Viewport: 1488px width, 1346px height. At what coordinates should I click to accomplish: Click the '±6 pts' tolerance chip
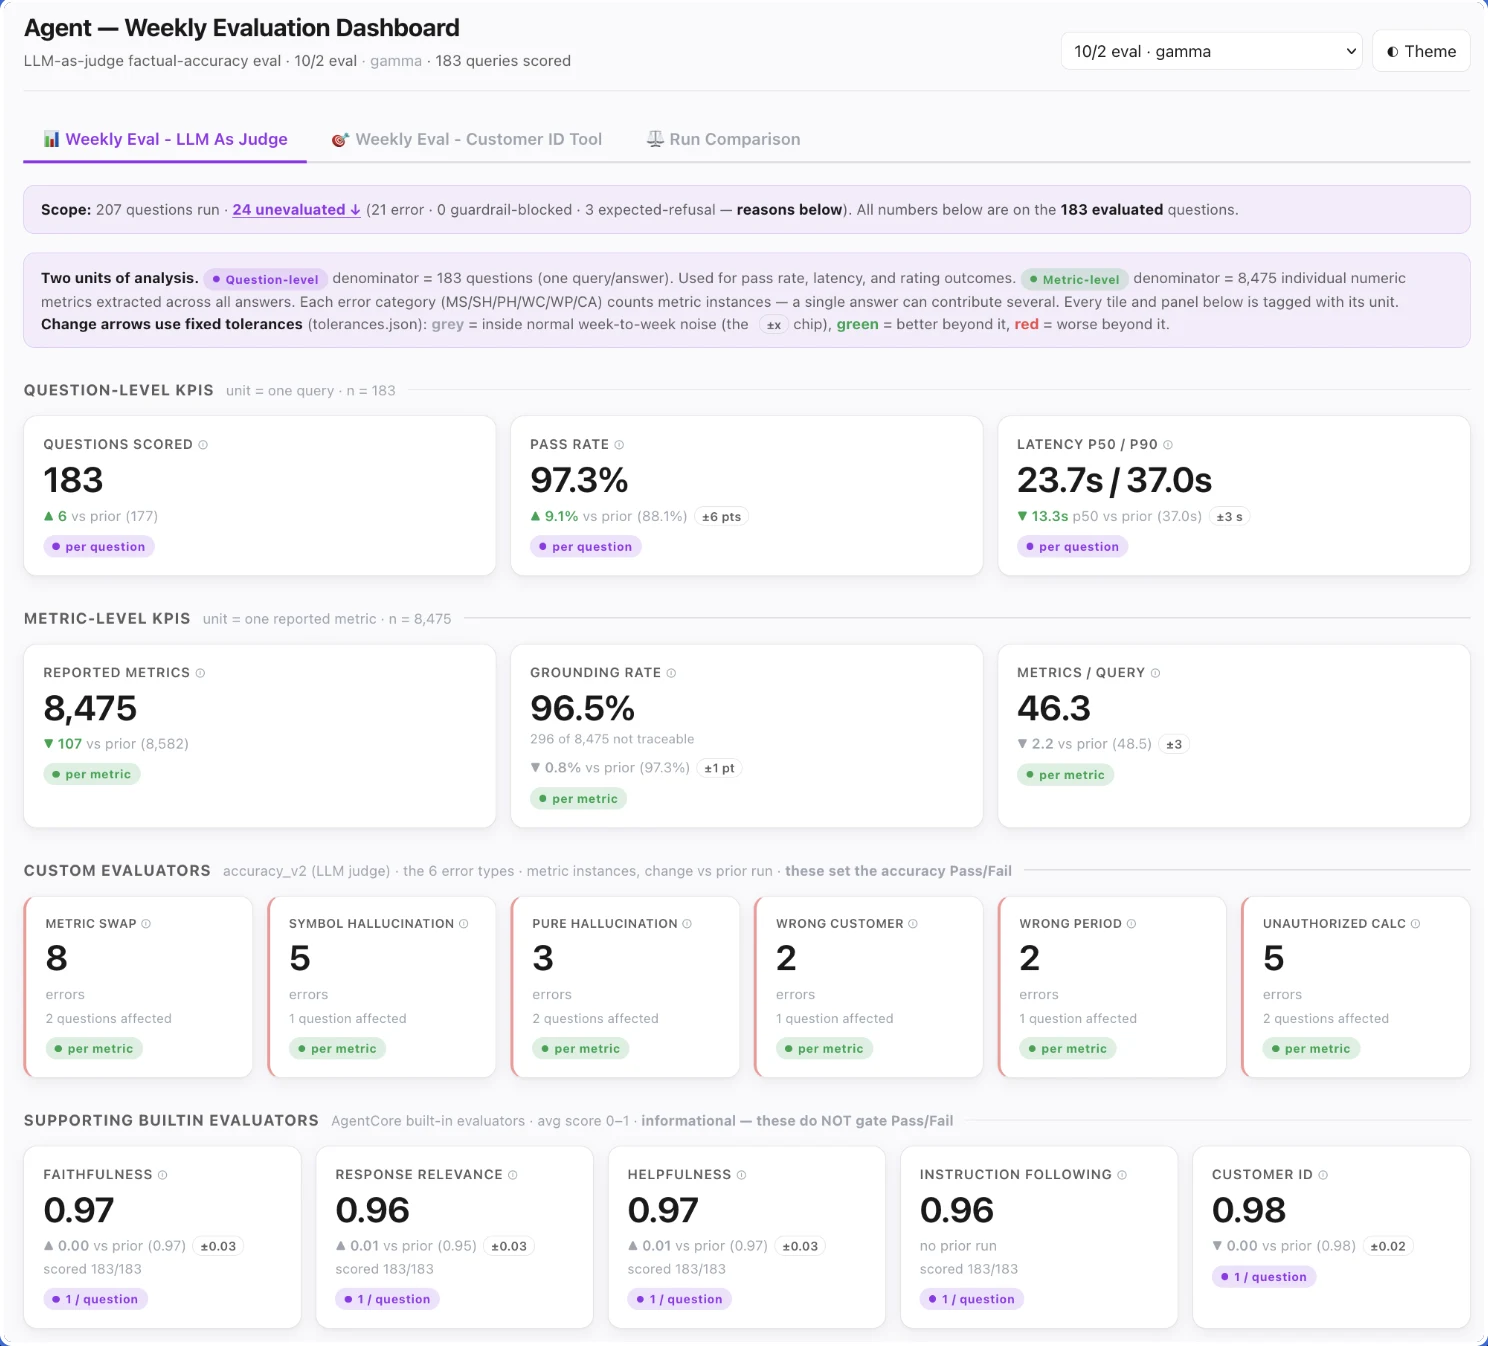722,517
